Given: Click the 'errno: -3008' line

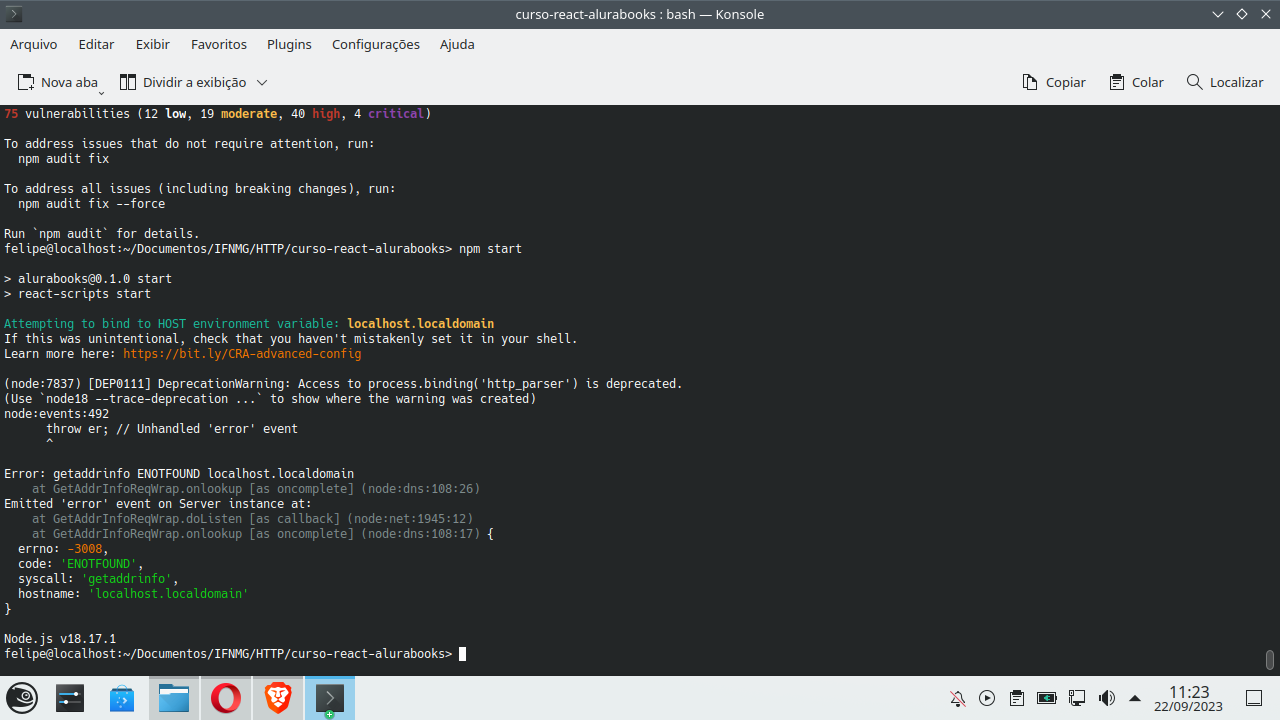Looking at the screenshot, I should [x=63, y=549].
